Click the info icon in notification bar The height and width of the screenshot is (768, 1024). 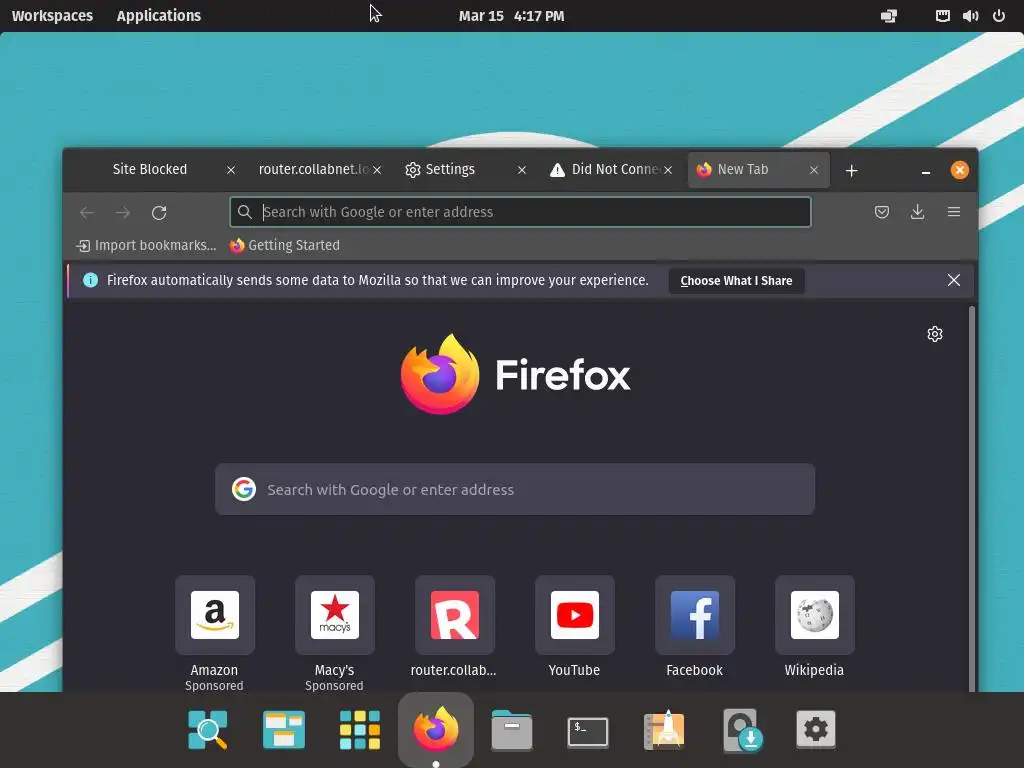[91, 280]
